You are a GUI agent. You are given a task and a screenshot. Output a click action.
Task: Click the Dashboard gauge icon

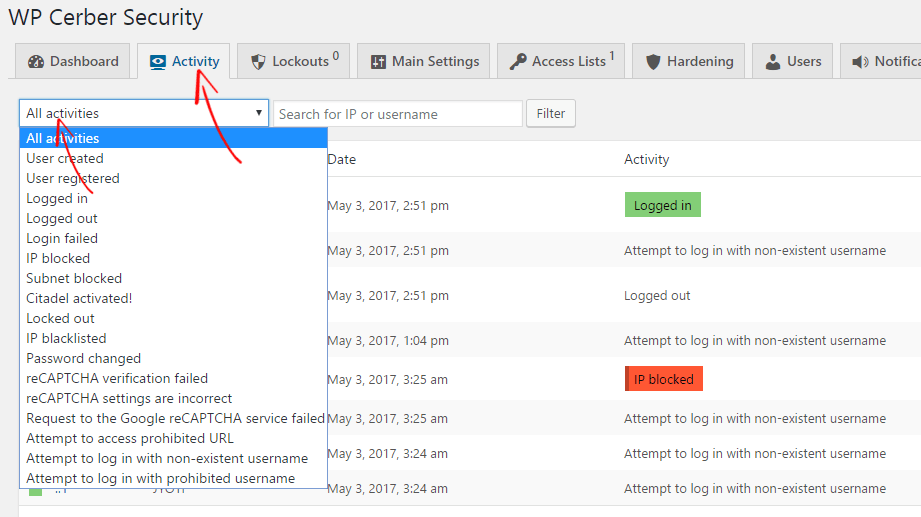(x=36, y=62)
